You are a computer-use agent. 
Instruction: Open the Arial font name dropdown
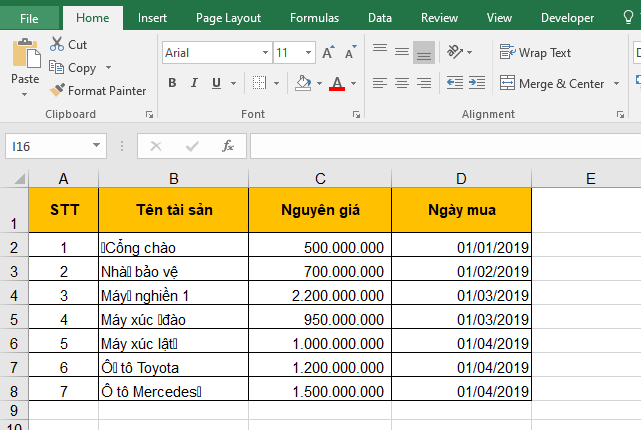click(x=264, y=53)
